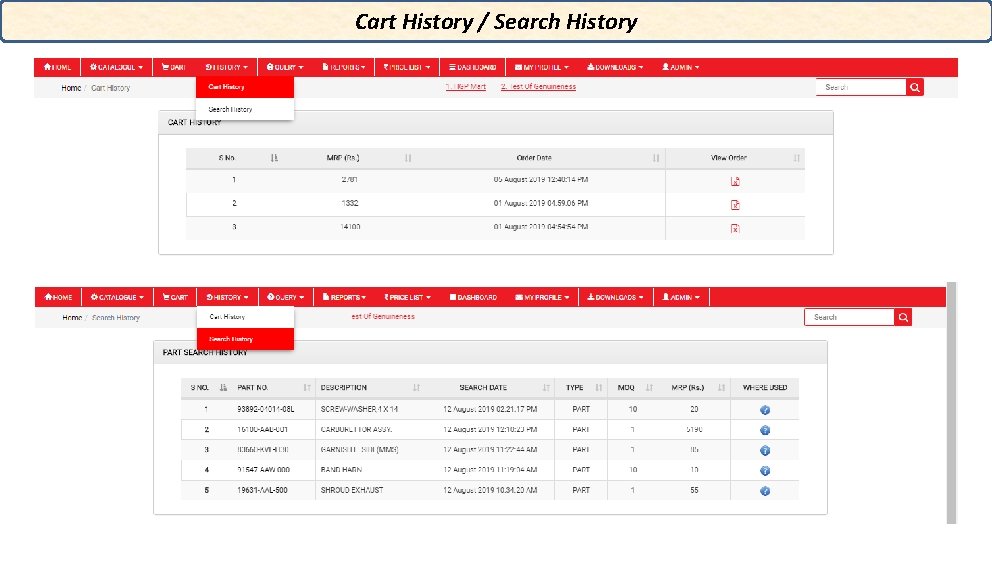Click Where Used icon for SCREW-WASHER row

(765, 410)
